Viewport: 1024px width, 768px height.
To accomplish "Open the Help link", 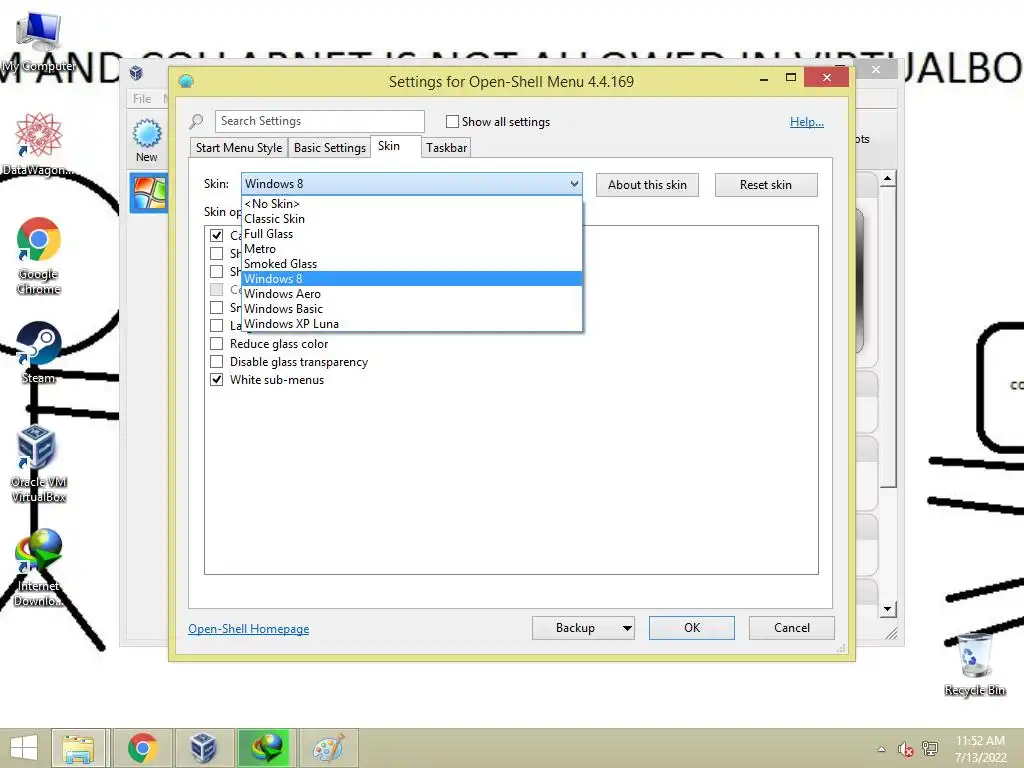I will pyautogui.click(x=807, y=121).
